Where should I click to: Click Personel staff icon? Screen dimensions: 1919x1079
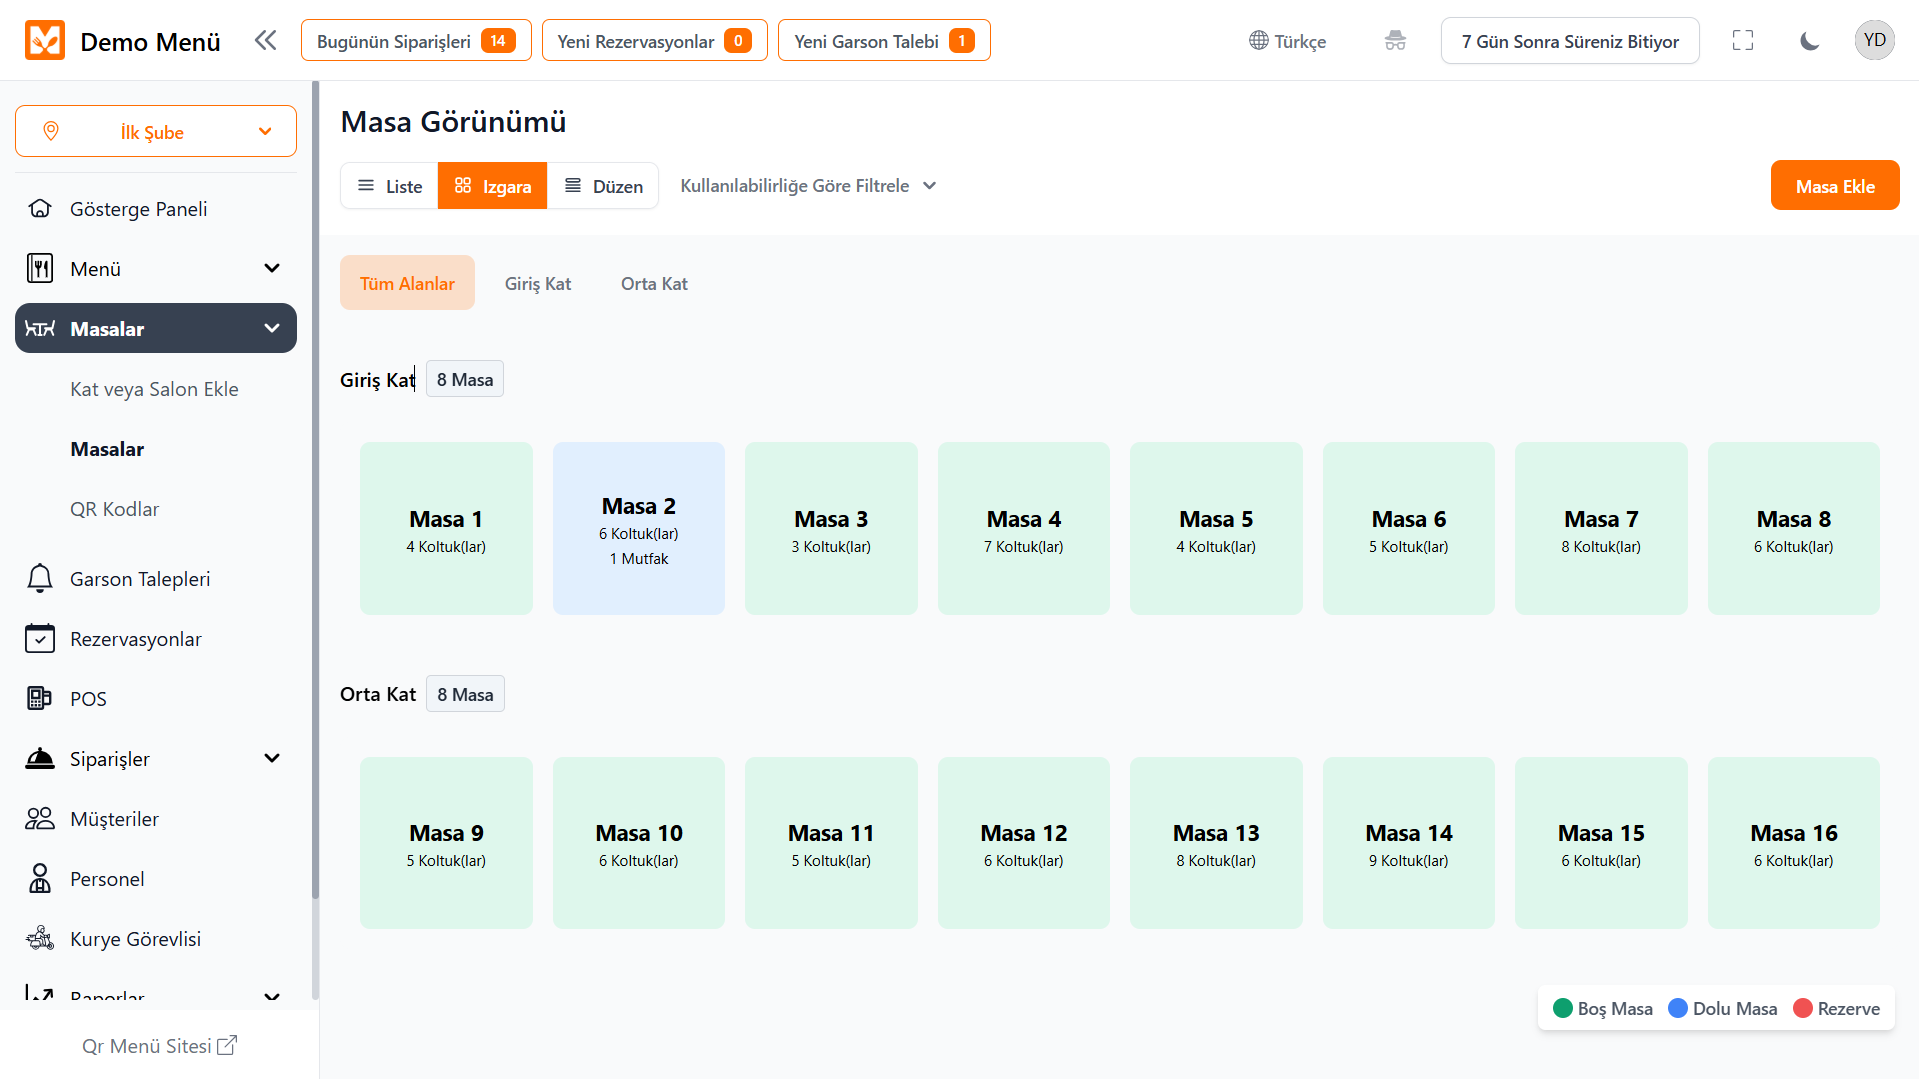point(40,879)
